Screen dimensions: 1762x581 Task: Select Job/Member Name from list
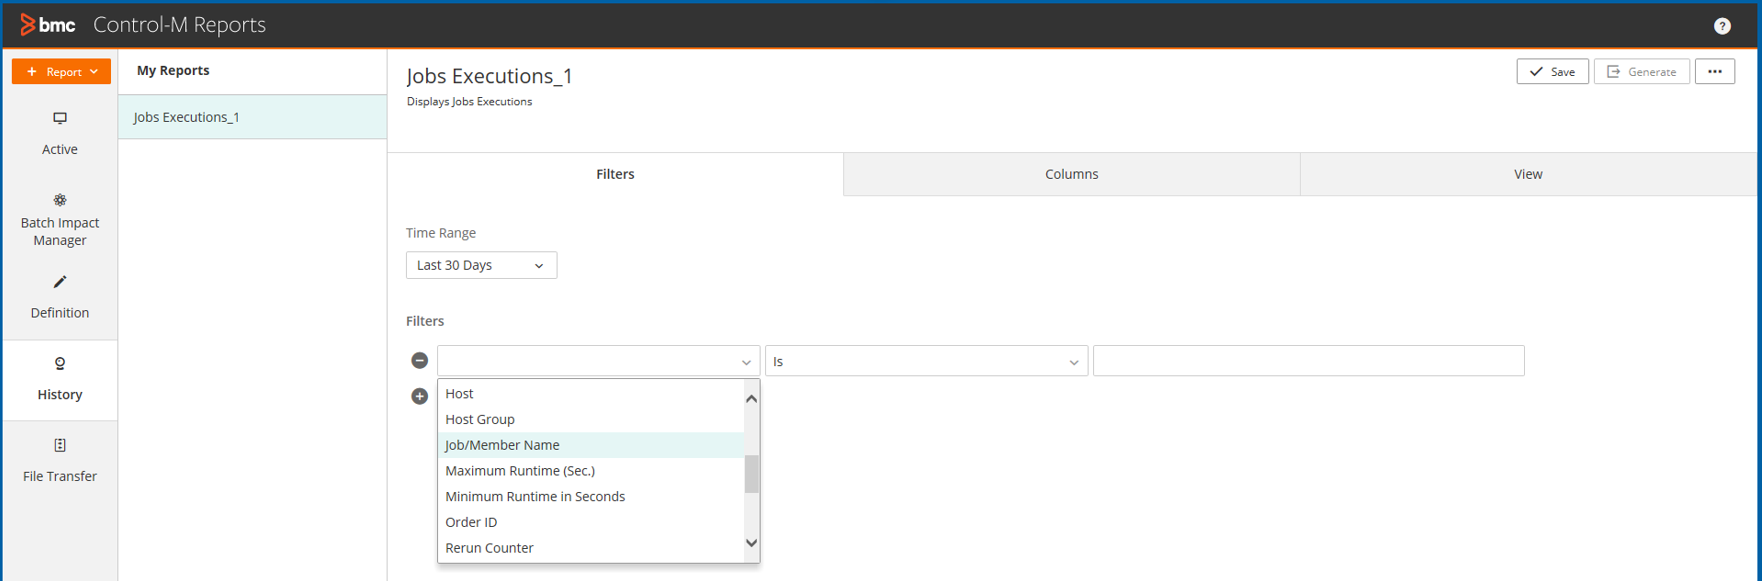coord(502,445)
